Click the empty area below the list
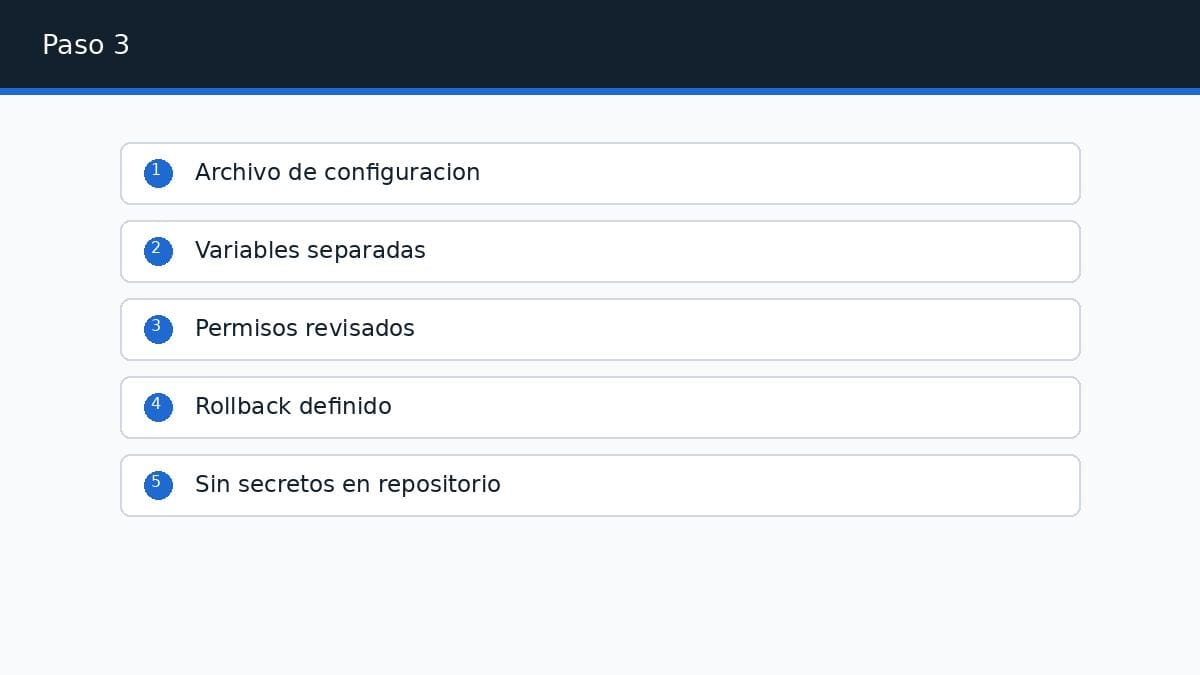The image size is (1200, 675). coord(600,595)
